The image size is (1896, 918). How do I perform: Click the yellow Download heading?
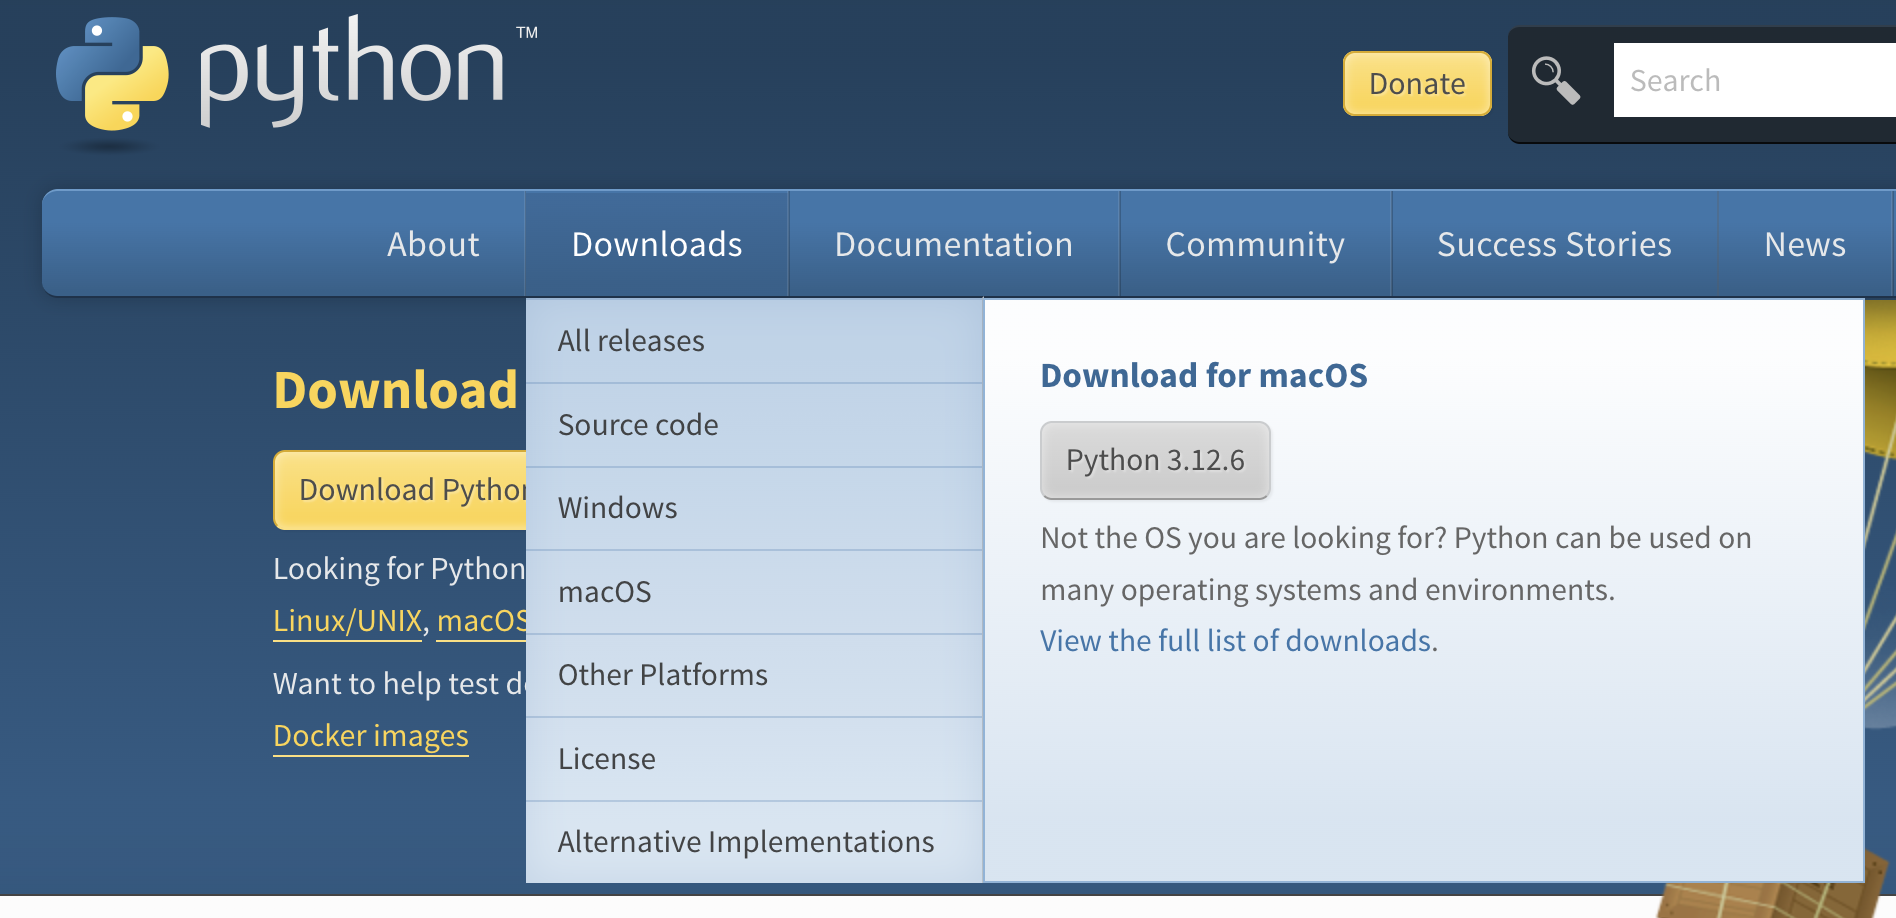(x=396, y=390)
